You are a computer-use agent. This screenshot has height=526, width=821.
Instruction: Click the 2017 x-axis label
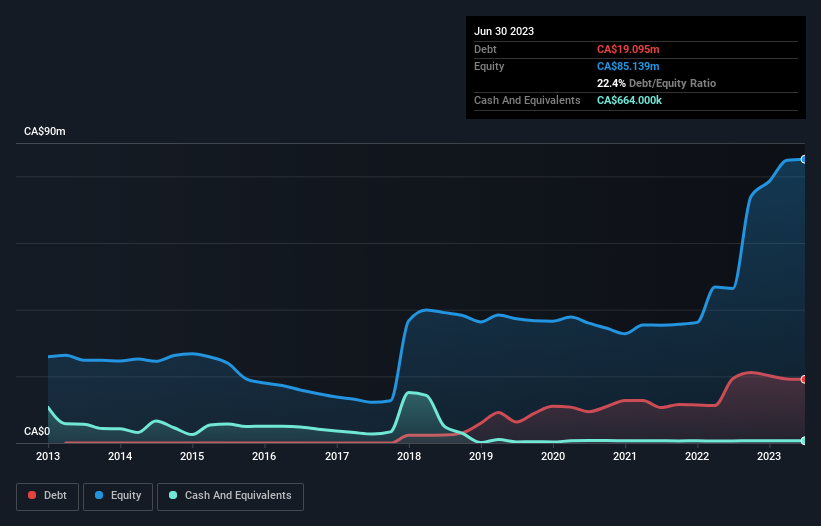click(337, 456)
